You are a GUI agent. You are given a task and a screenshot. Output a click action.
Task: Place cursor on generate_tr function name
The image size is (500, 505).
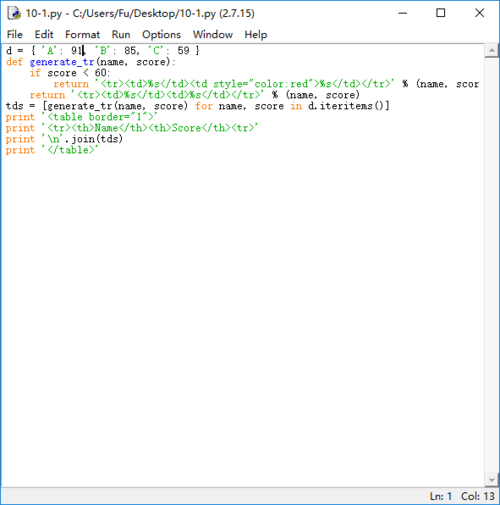pyautogui.click(x=62, y=62)
